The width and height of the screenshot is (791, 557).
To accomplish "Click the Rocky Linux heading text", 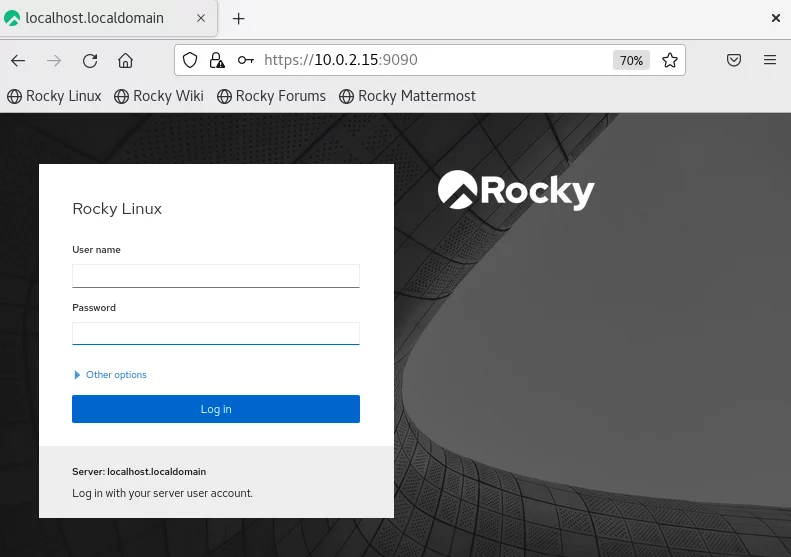I will click(117, 209).
